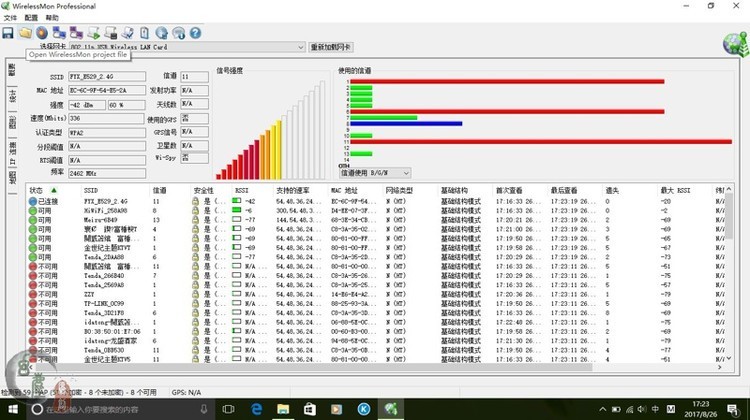Click the blue connected status icon for FYX_B529_2.4G
Screen dimensions: 750x420
(33, 201)
